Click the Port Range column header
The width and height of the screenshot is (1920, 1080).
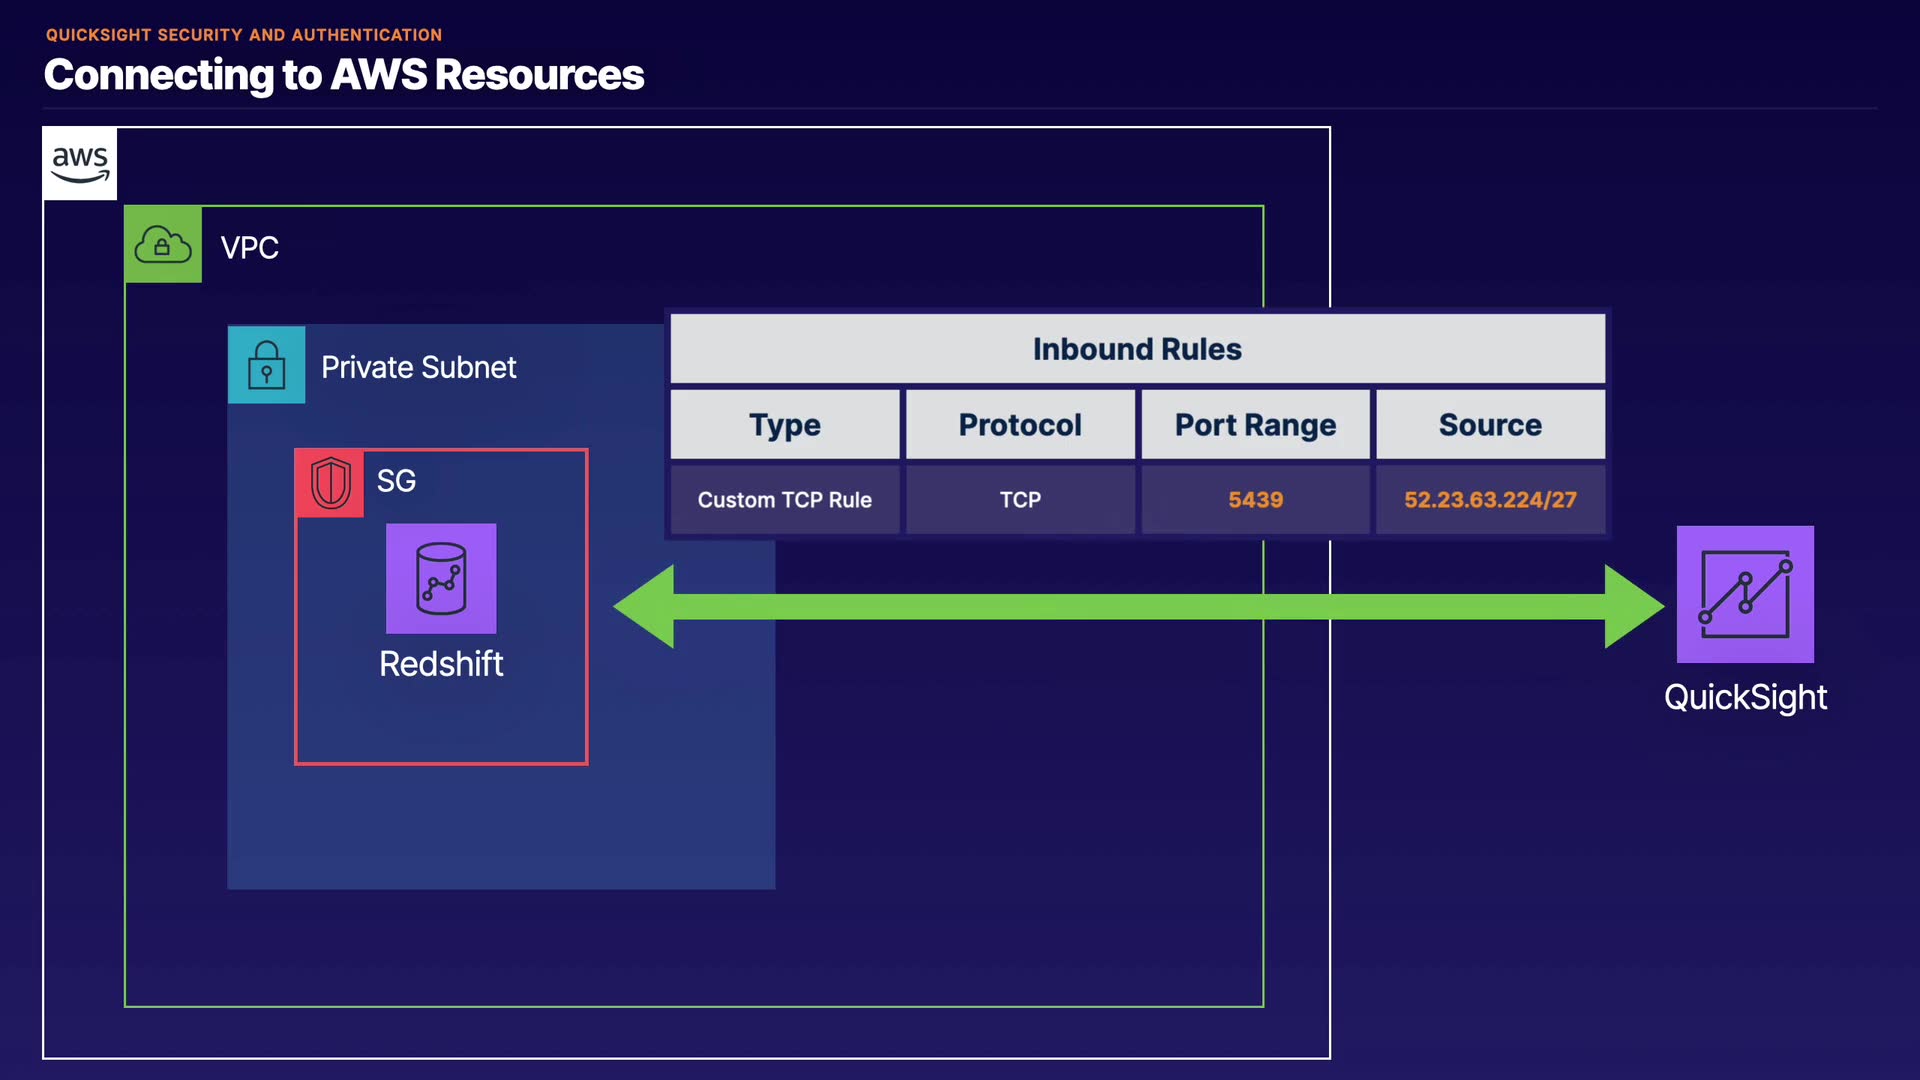click(x=1255, y=425)
